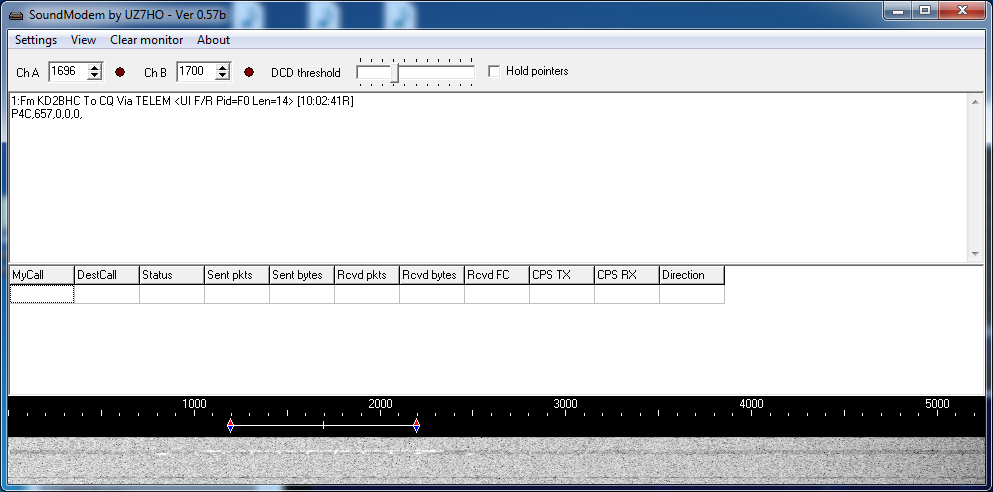Click the CPS RX column header
Screen dimensions: 993x492
click(x=627, y=275)
